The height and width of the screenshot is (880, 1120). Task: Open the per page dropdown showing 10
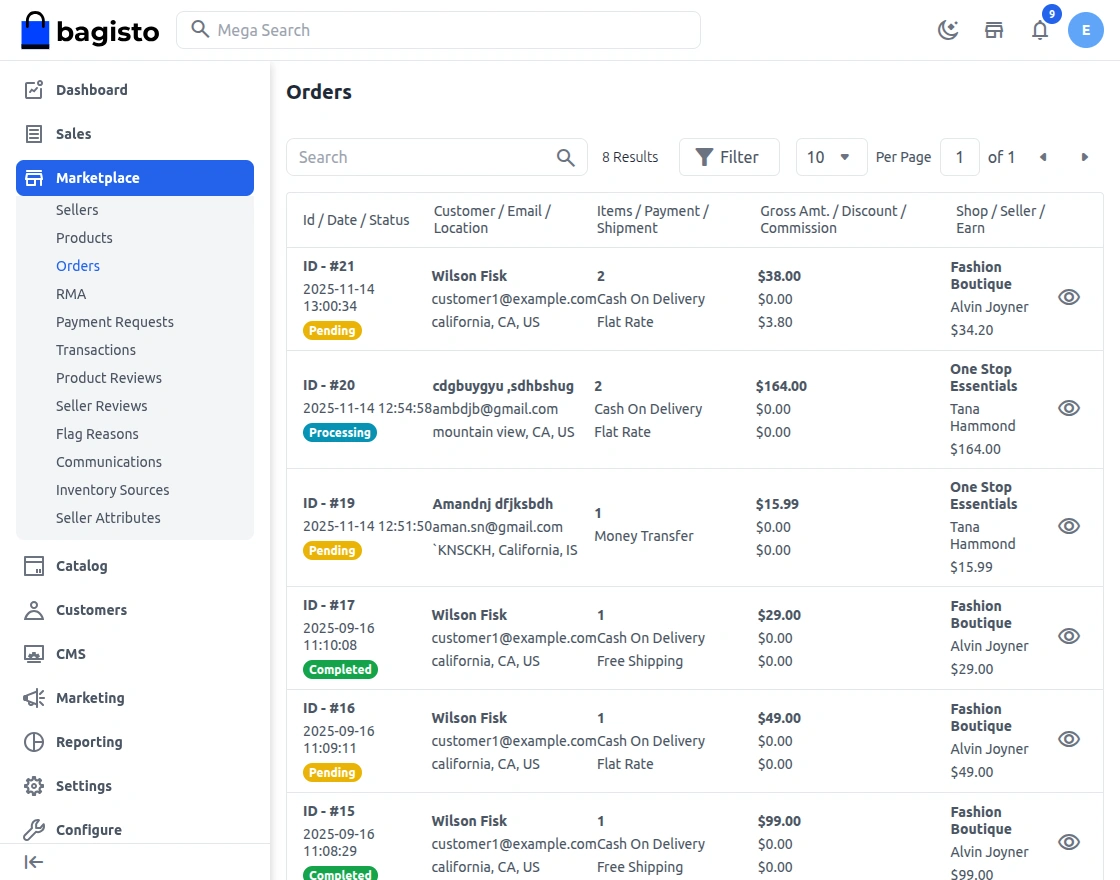(x=830, y=157)
